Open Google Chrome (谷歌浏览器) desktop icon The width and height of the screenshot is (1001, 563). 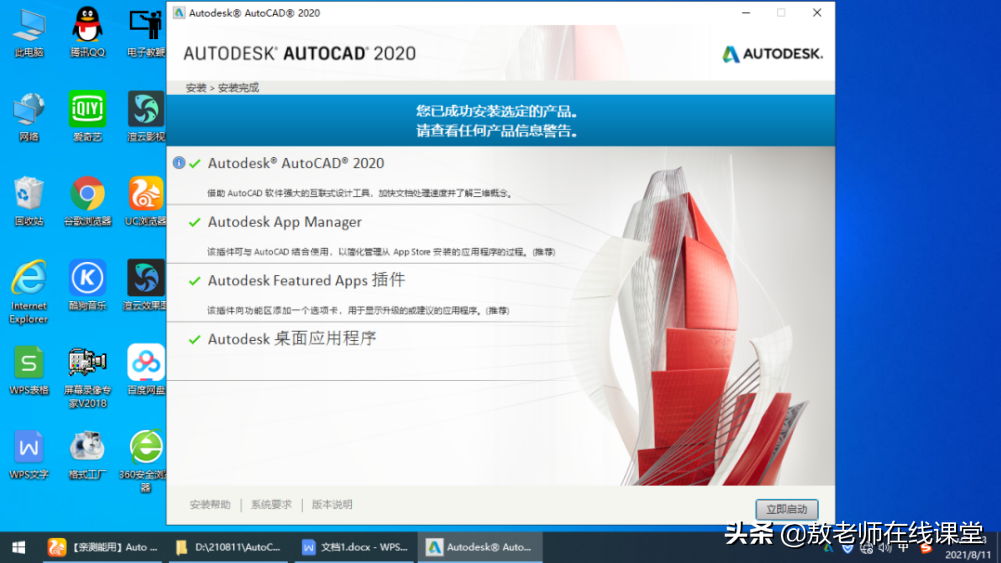(87, 193)
